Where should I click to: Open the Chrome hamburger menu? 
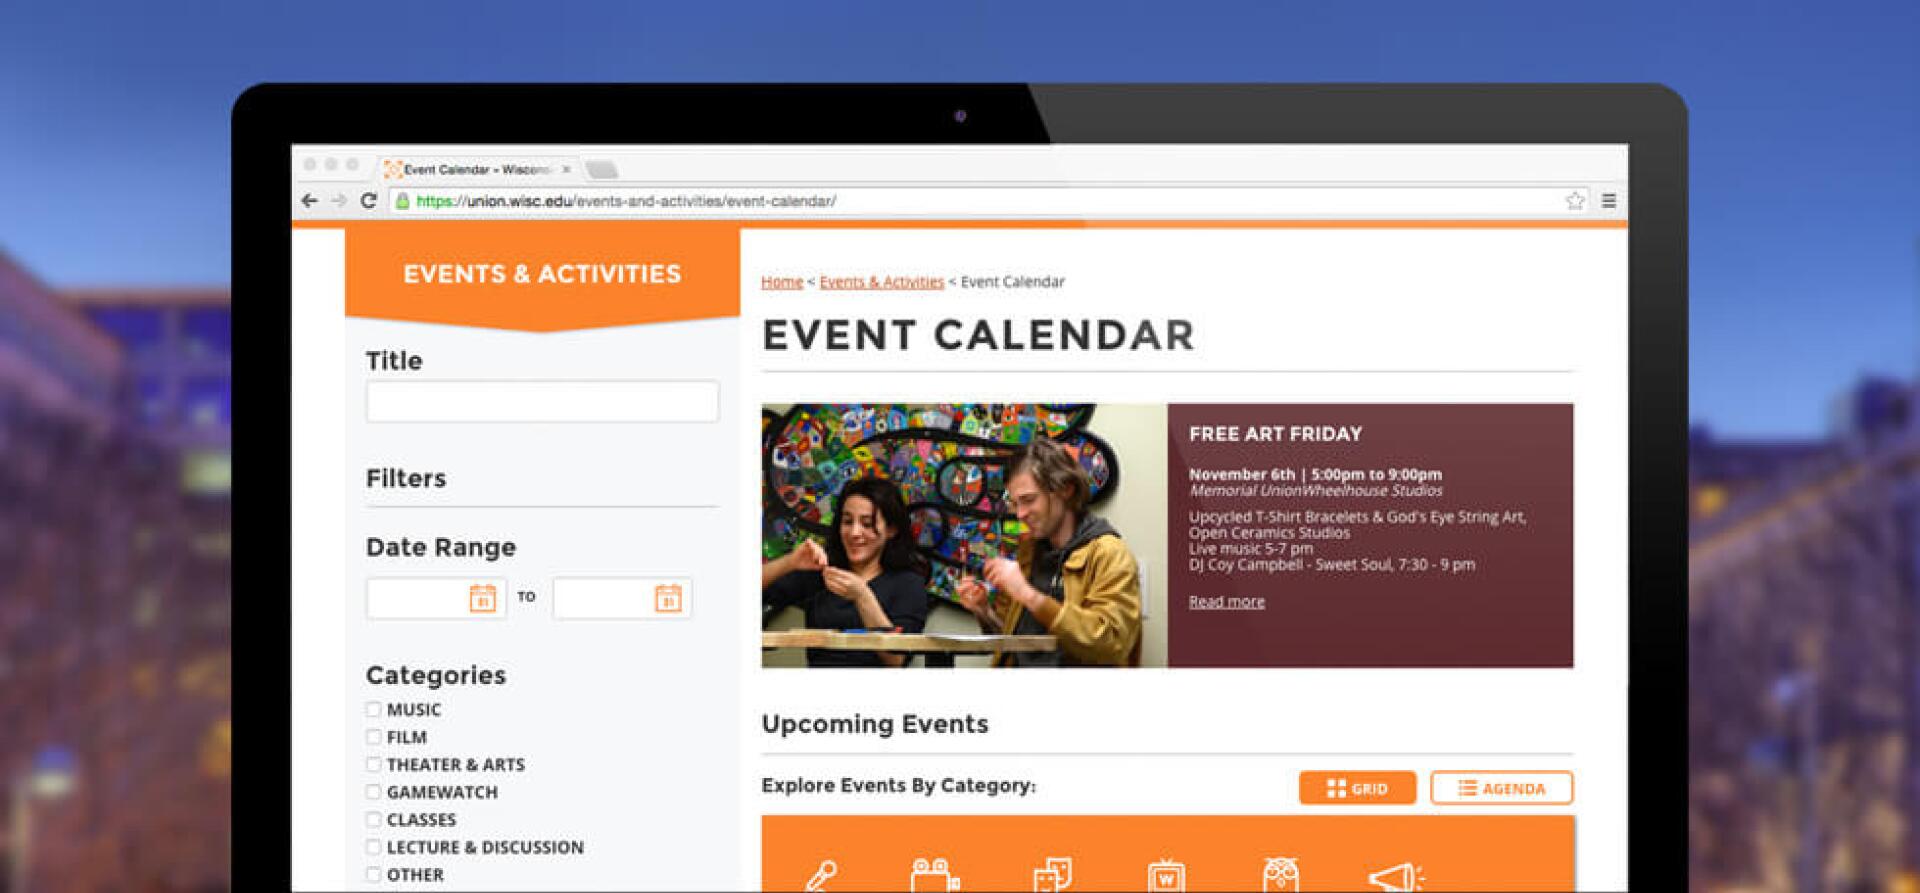tap(1609, 201)
